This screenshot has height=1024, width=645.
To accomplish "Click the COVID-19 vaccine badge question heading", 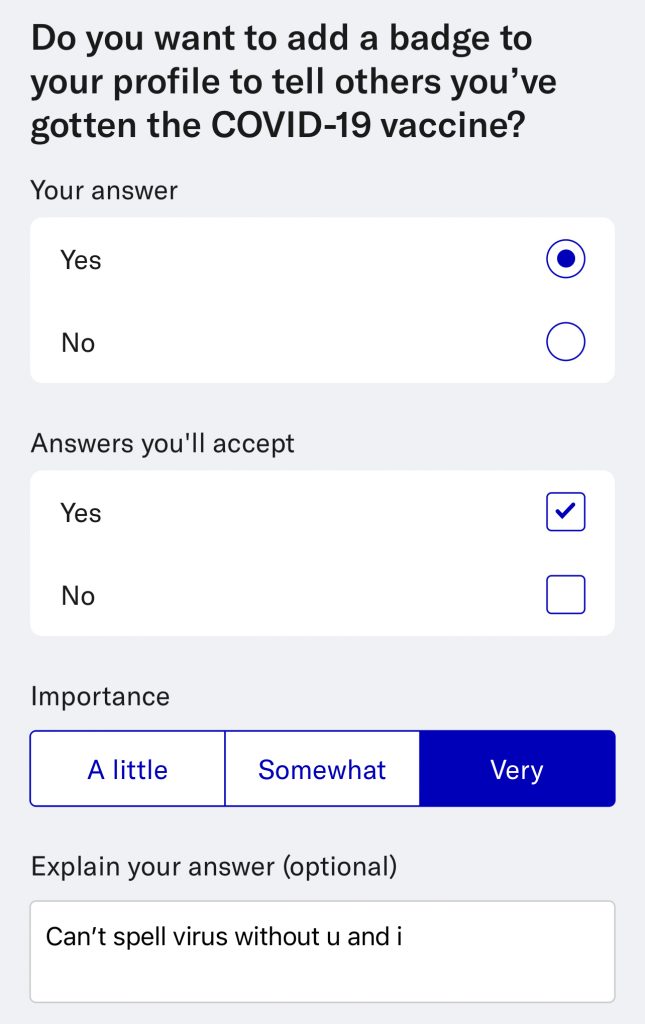I will [x=294, y=83].
